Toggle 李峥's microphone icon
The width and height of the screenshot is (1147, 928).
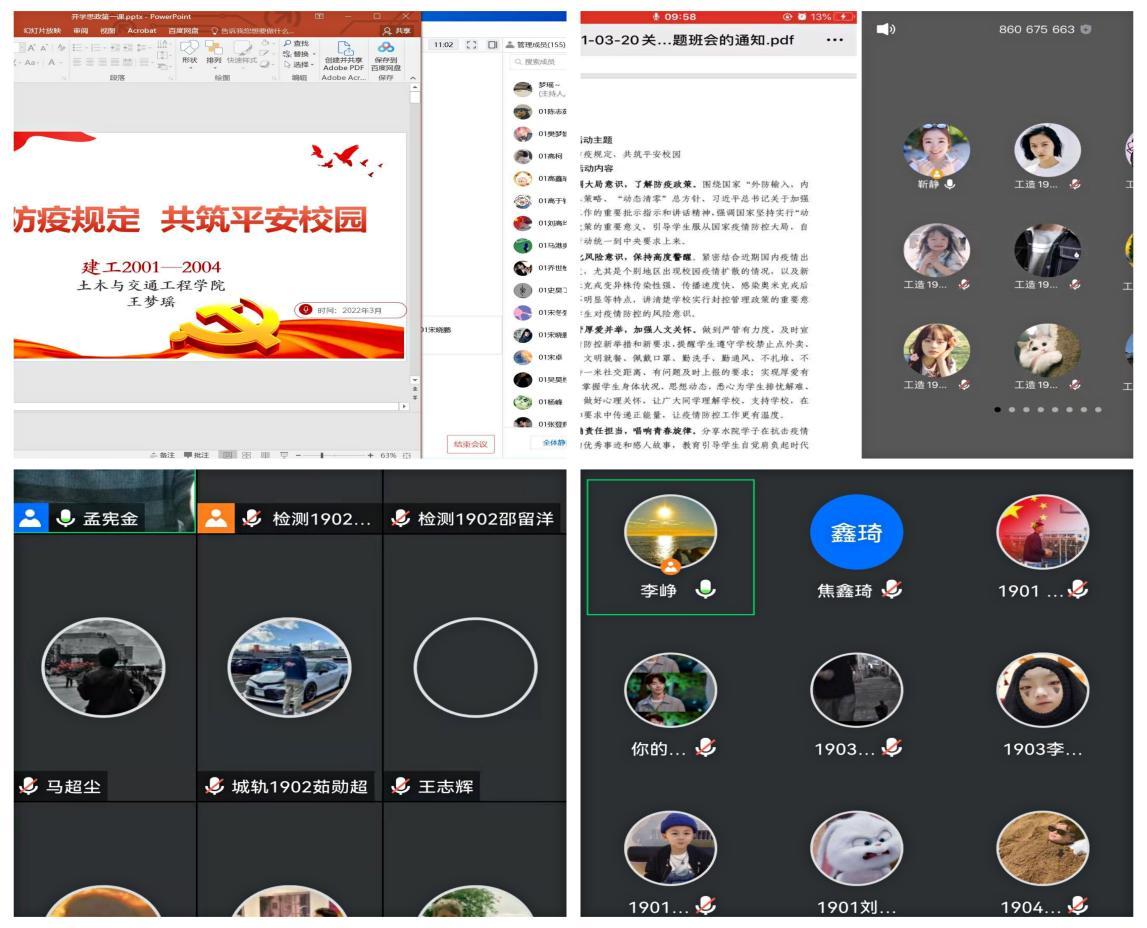[706, 591]
